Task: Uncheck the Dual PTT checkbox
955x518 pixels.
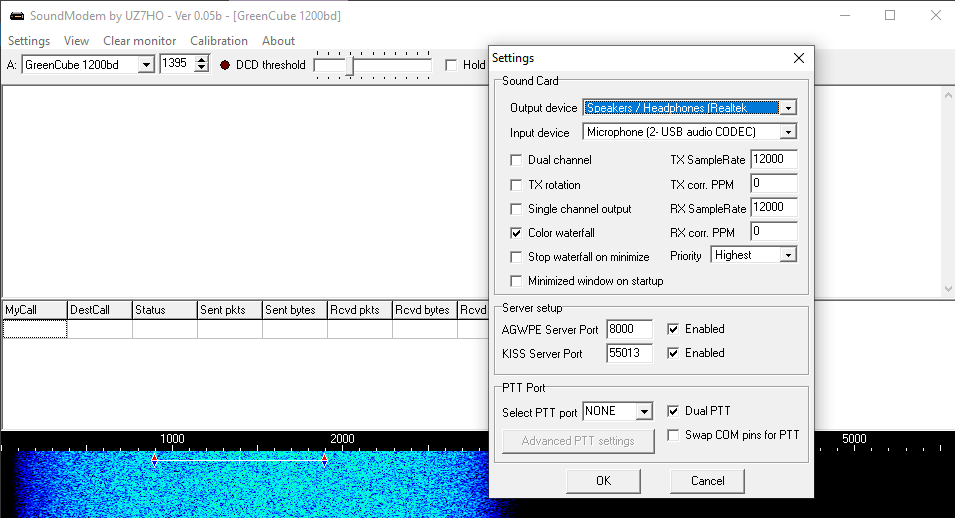Action: pyautogui.click(x=673, y=411)
